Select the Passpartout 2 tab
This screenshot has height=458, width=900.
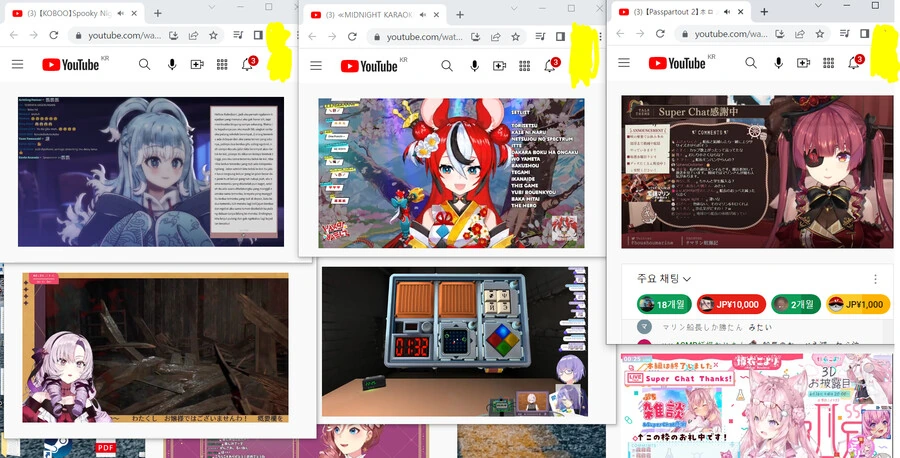[681, 11]
